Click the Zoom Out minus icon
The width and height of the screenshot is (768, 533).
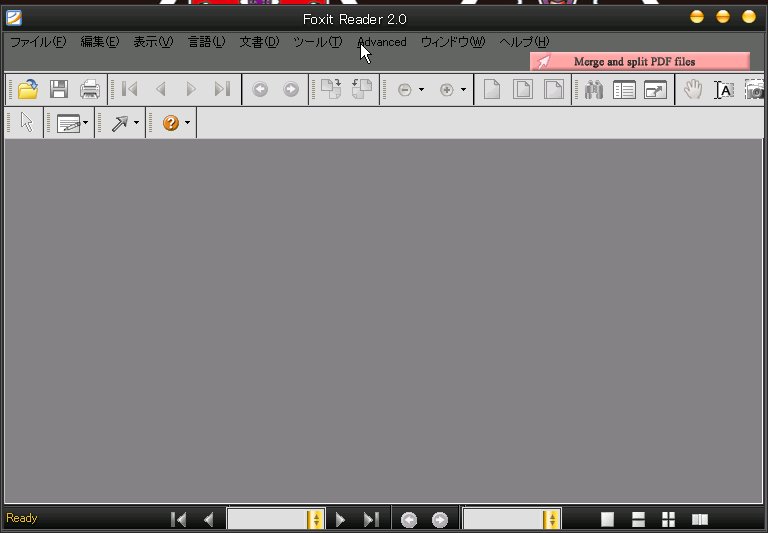tap(405, 90)
